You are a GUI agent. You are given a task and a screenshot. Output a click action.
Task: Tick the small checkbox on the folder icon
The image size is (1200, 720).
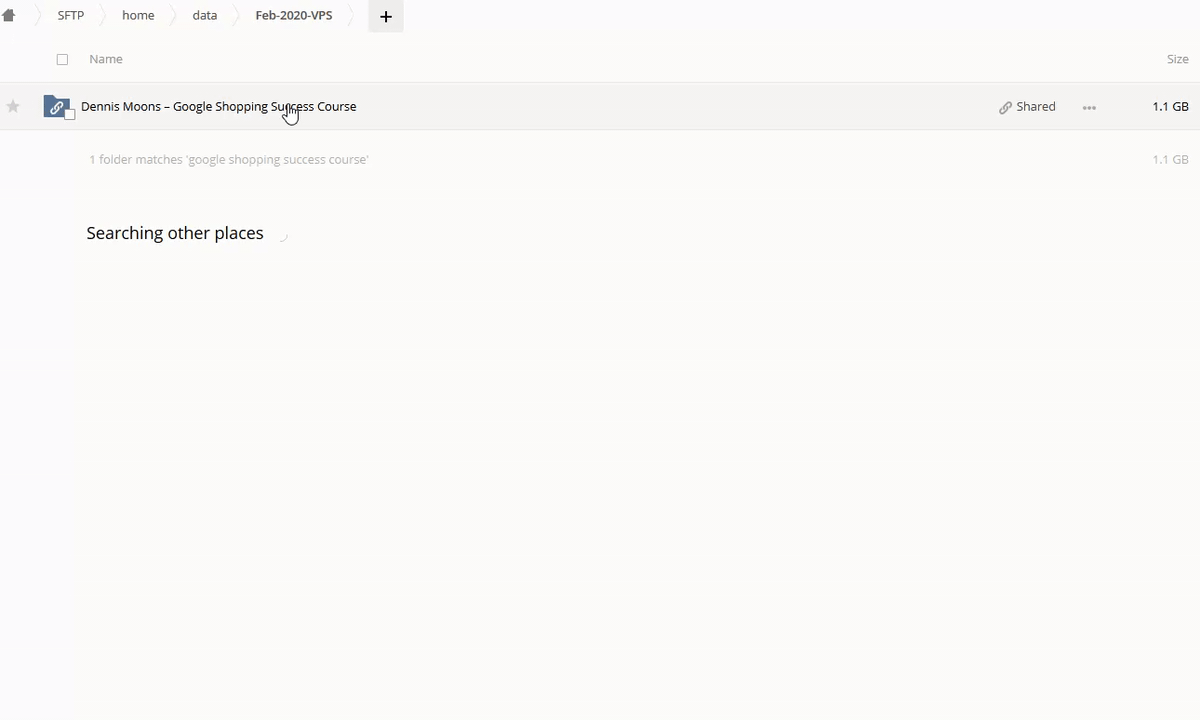point(70,115)
